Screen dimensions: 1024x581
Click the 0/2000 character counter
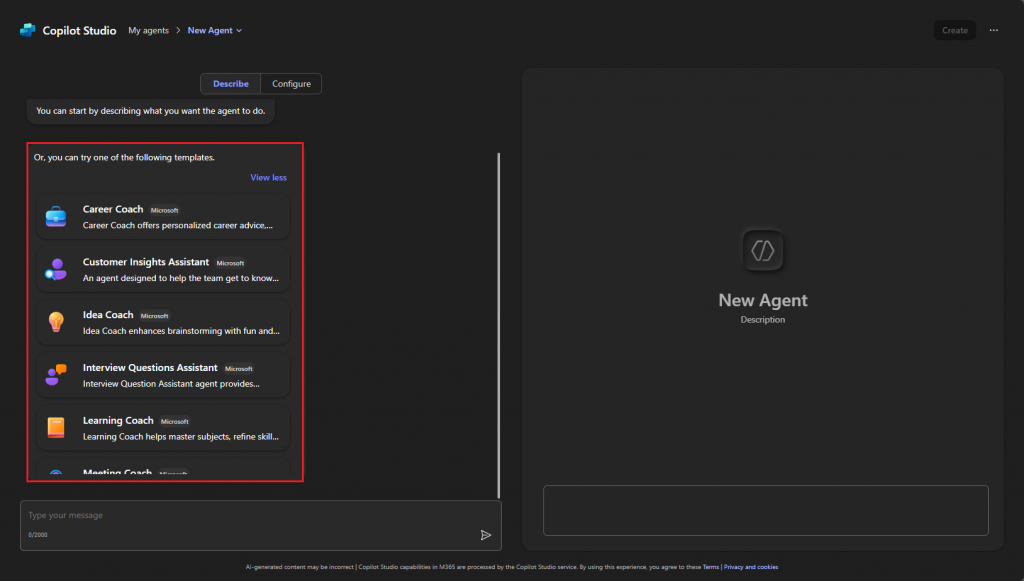pos(38,535)
